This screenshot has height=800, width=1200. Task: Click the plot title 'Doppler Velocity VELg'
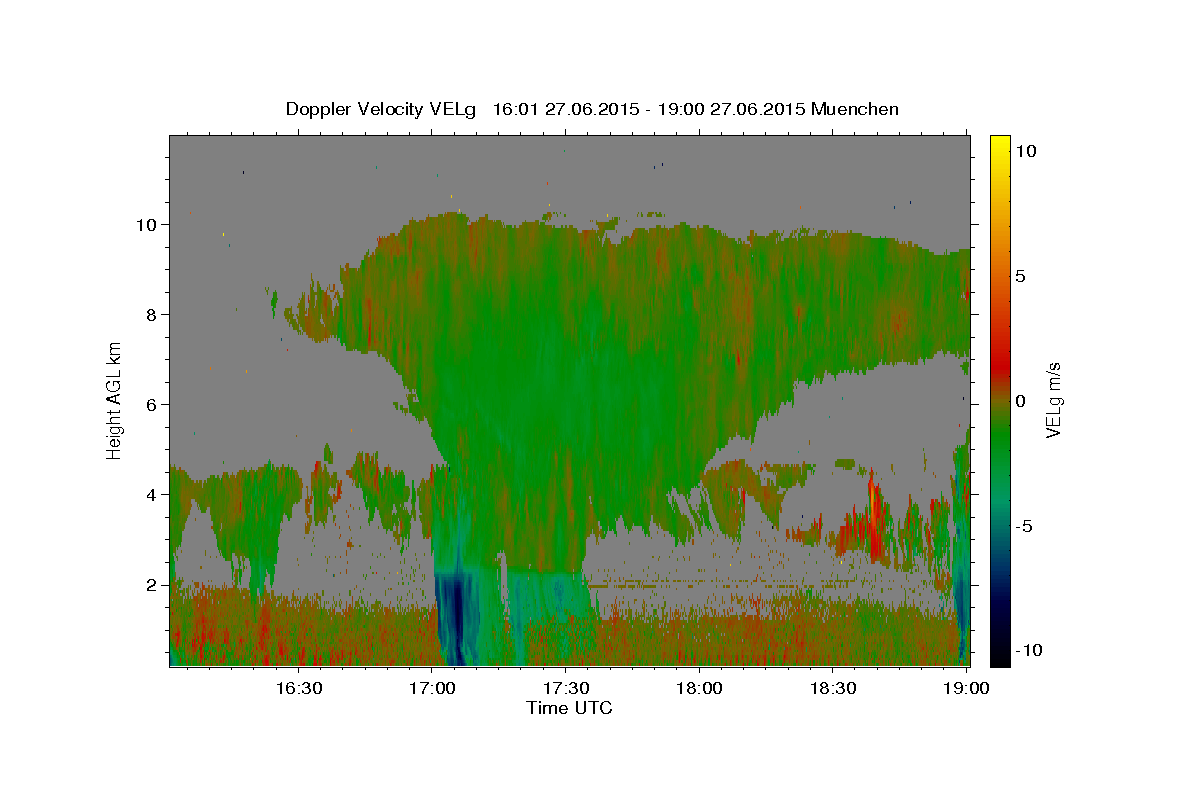coord(382,109)
